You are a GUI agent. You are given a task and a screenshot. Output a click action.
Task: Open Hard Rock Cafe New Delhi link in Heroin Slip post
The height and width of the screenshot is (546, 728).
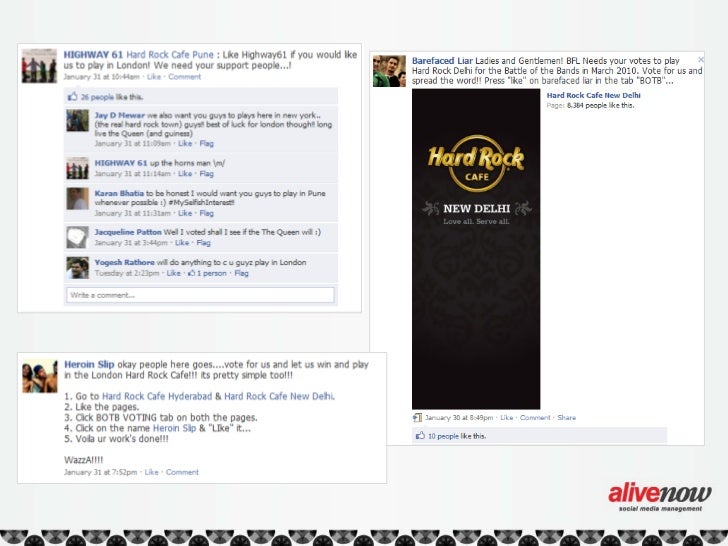coord(279,396)
